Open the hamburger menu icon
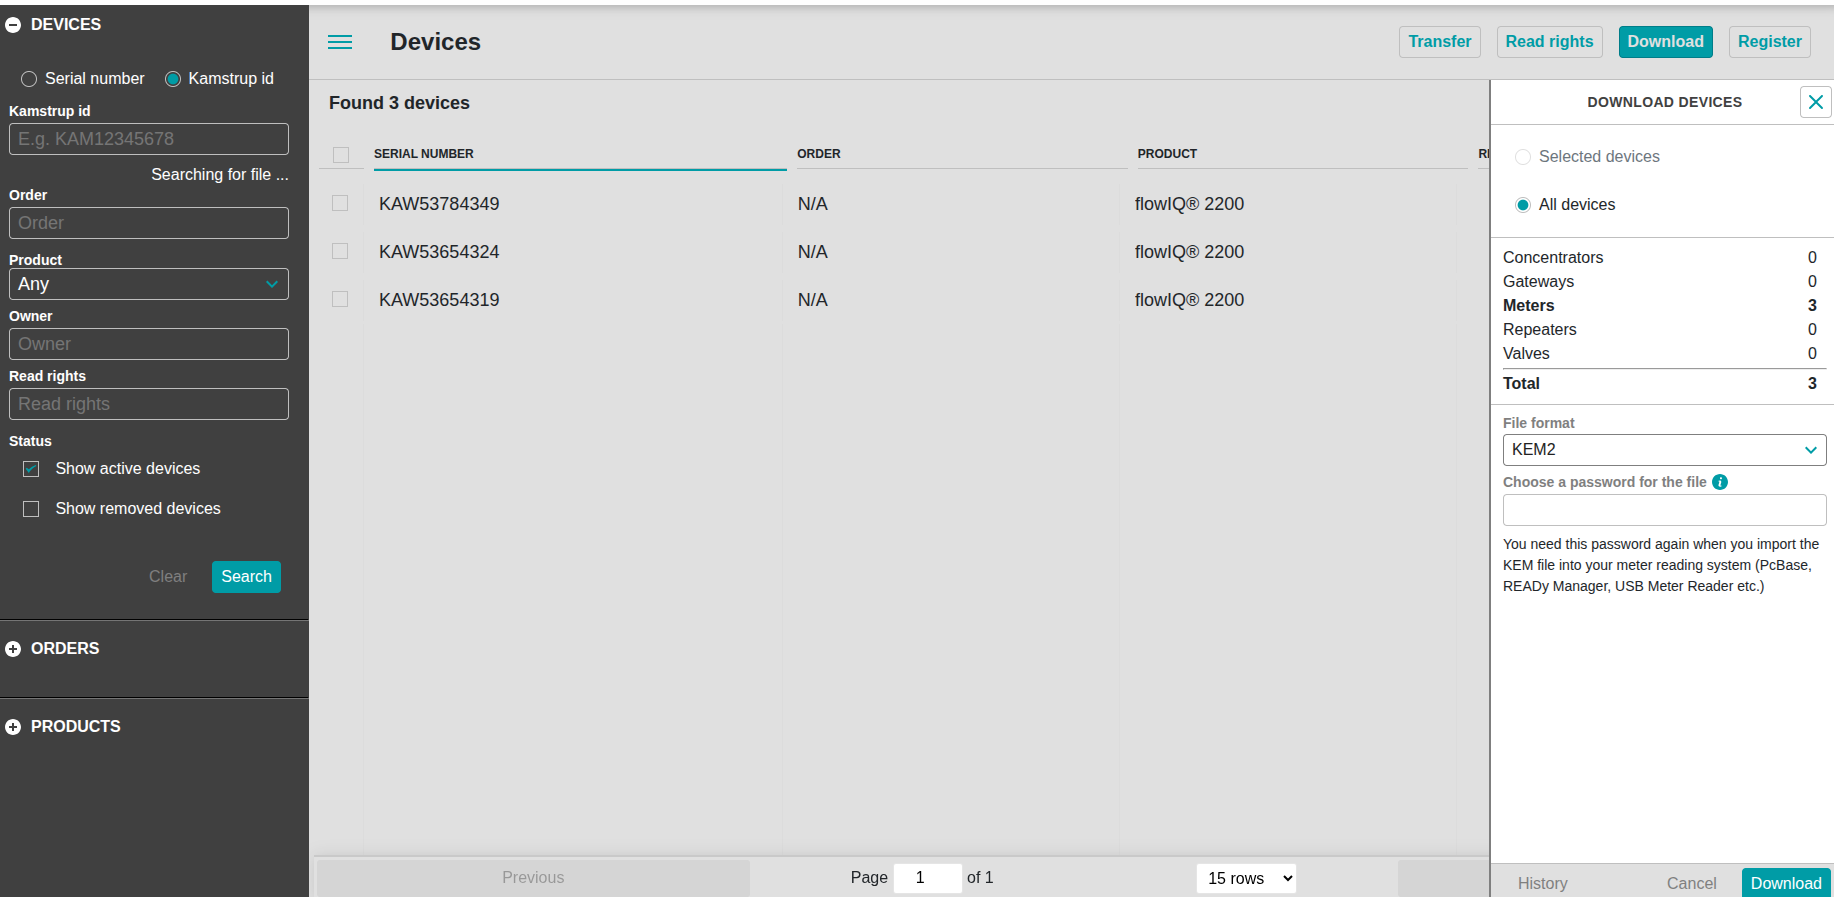This screenshot has width=1834, height=897. coord(340,42)
